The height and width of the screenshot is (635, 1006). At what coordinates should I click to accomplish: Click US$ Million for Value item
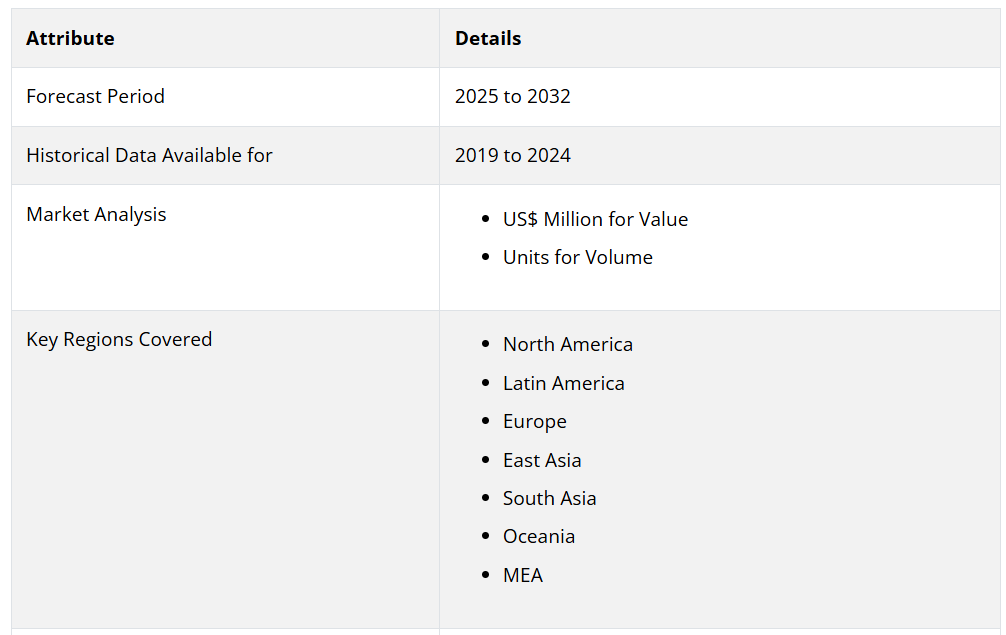[595, 219]
